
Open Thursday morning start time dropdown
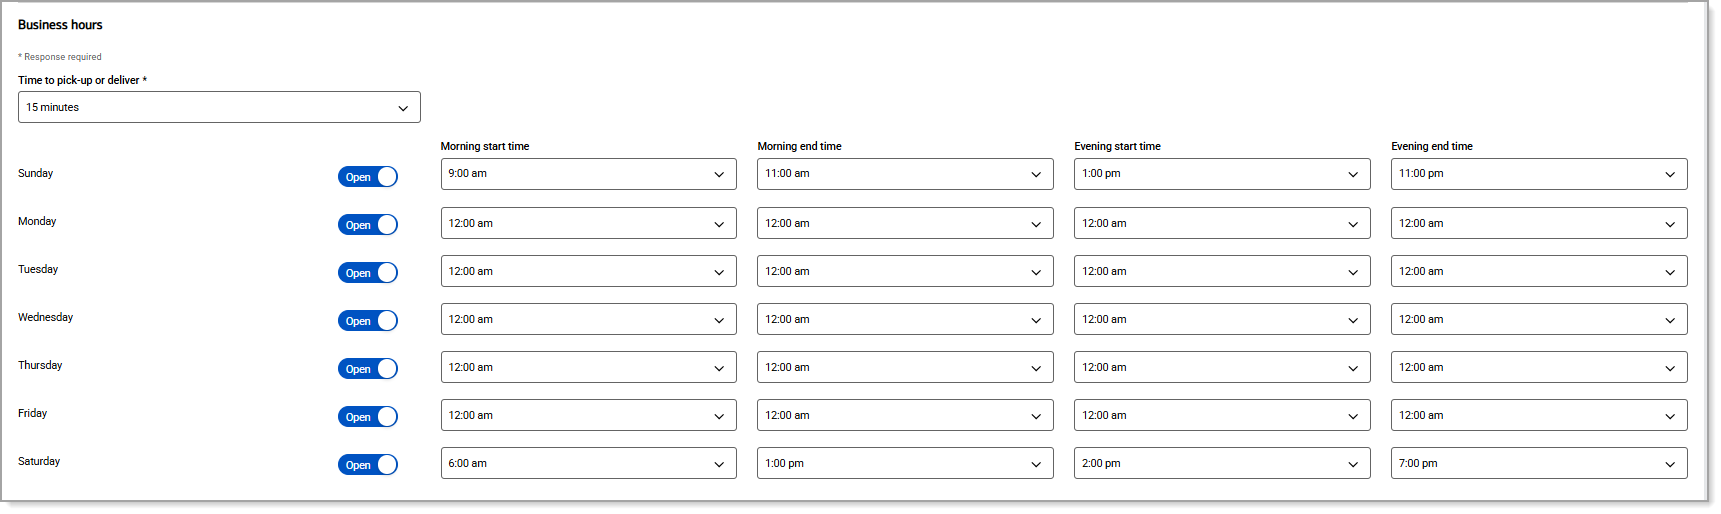click(588, 367)
